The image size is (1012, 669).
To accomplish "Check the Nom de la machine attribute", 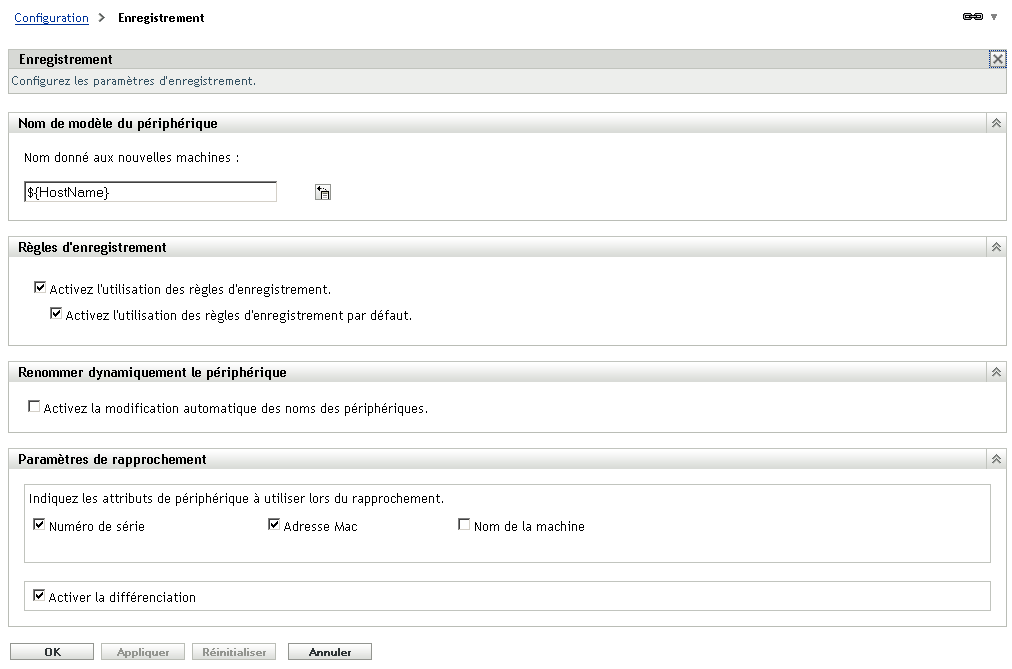I will point(463,523).
